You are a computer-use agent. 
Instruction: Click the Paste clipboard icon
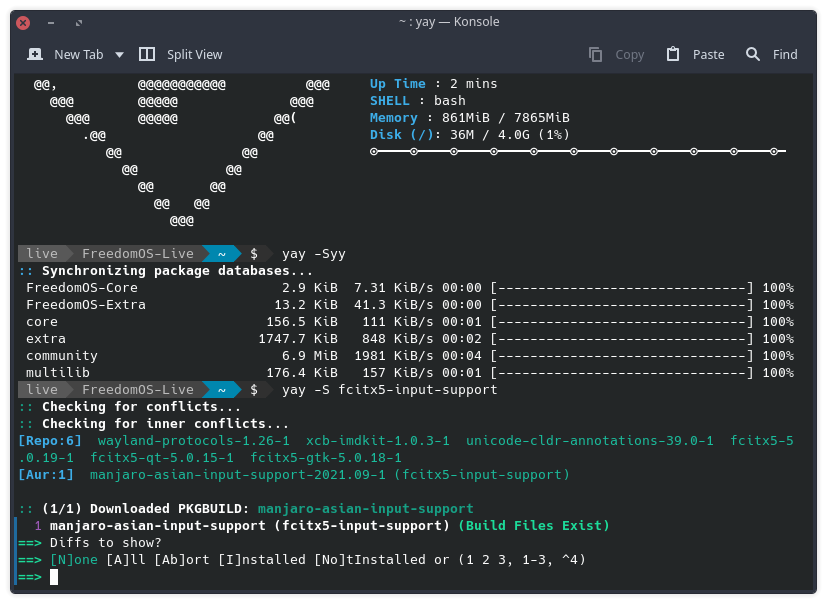click(x=673, y=54)
